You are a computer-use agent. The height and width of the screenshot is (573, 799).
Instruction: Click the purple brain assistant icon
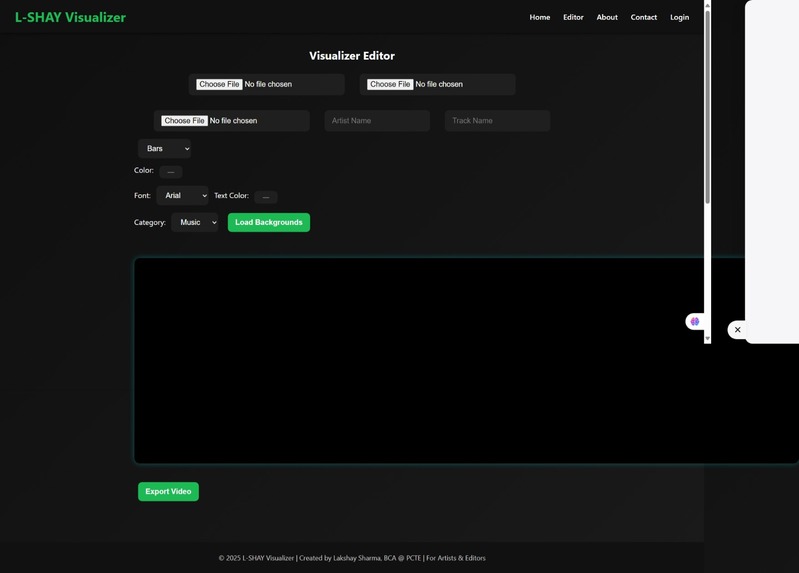(695, 322)
